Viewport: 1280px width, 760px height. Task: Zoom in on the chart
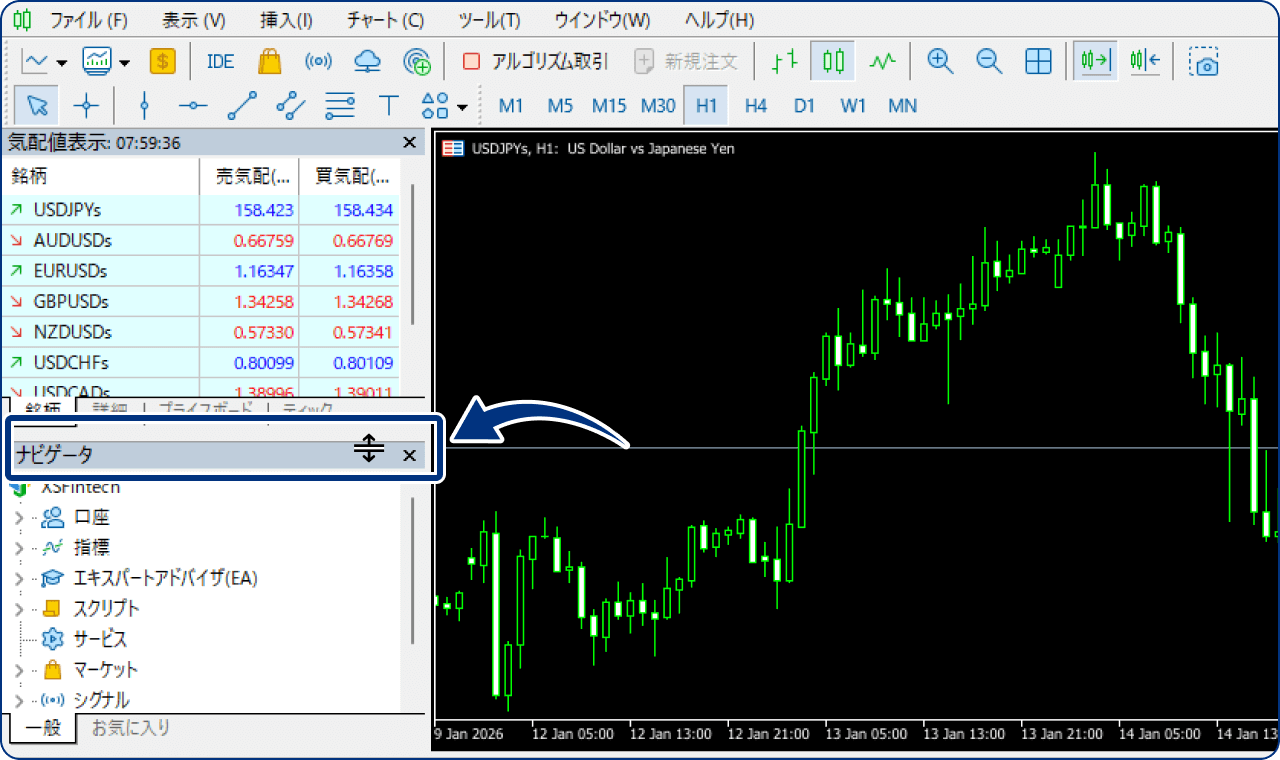pos(939,62)
